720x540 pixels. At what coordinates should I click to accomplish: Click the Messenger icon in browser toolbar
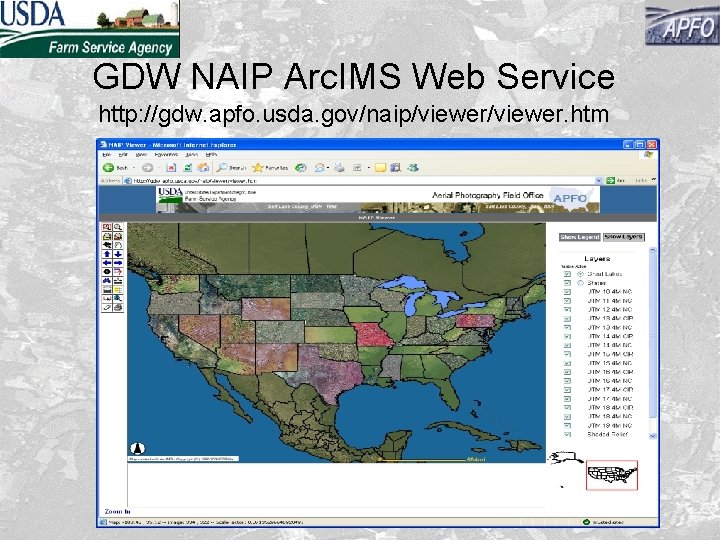pyautogui.click(x=413, y=168)
